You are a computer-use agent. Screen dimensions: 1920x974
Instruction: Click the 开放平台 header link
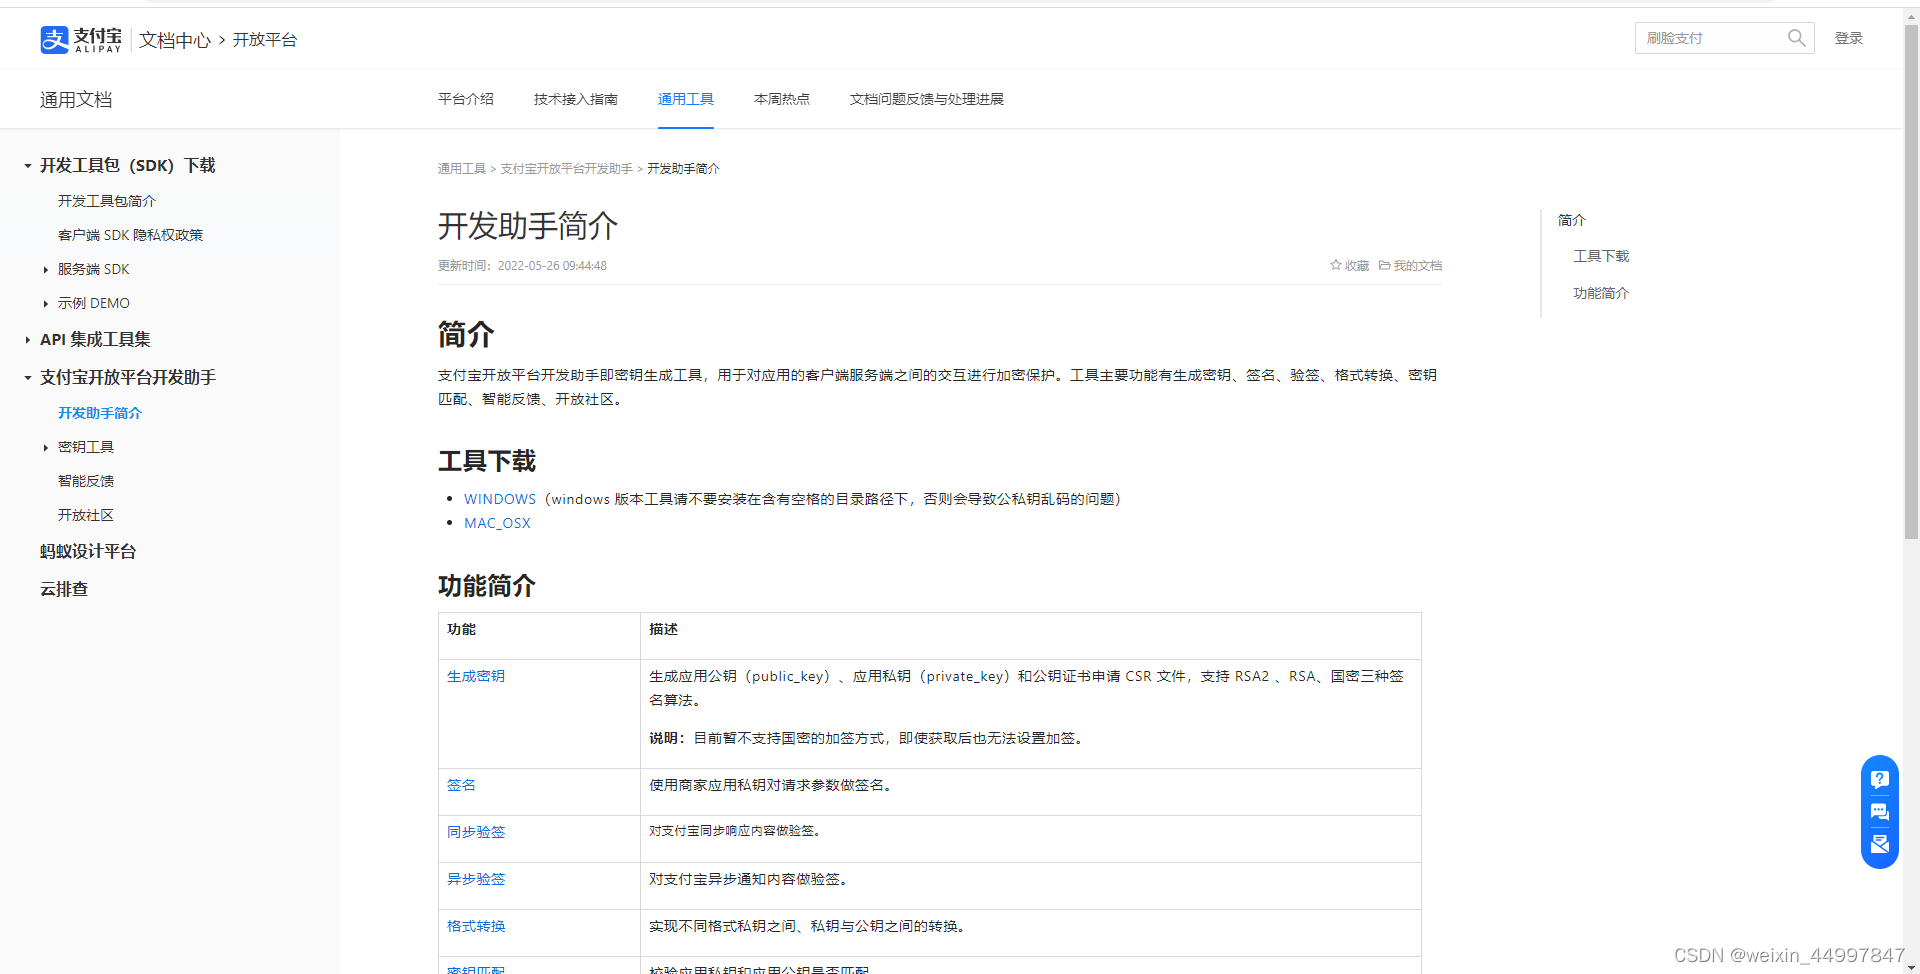(265, 40)
